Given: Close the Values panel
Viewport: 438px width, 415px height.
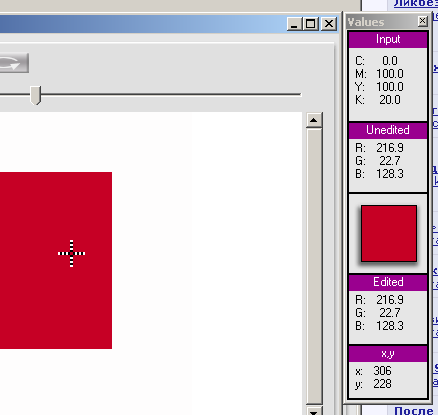Looking at the screenshot, I should [x=422, y=21].
